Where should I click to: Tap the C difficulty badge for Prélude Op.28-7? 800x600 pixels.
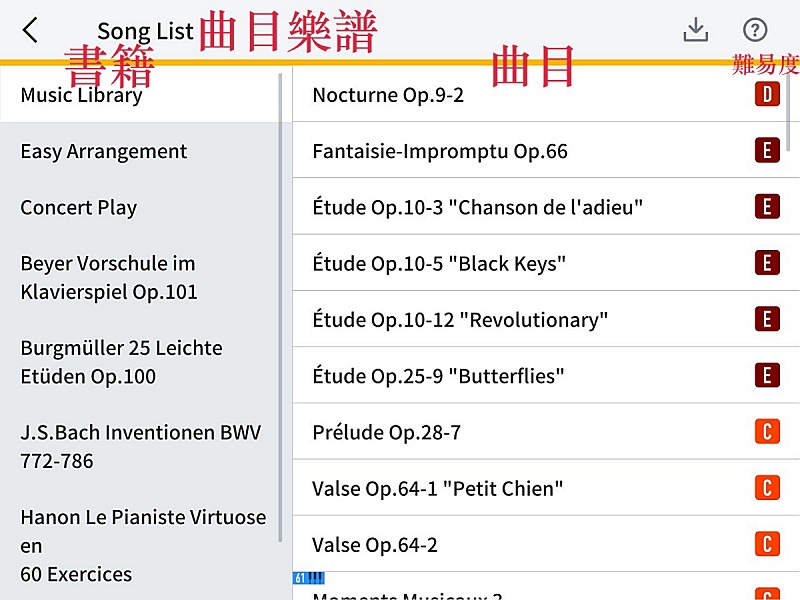[x=766, y=432]
